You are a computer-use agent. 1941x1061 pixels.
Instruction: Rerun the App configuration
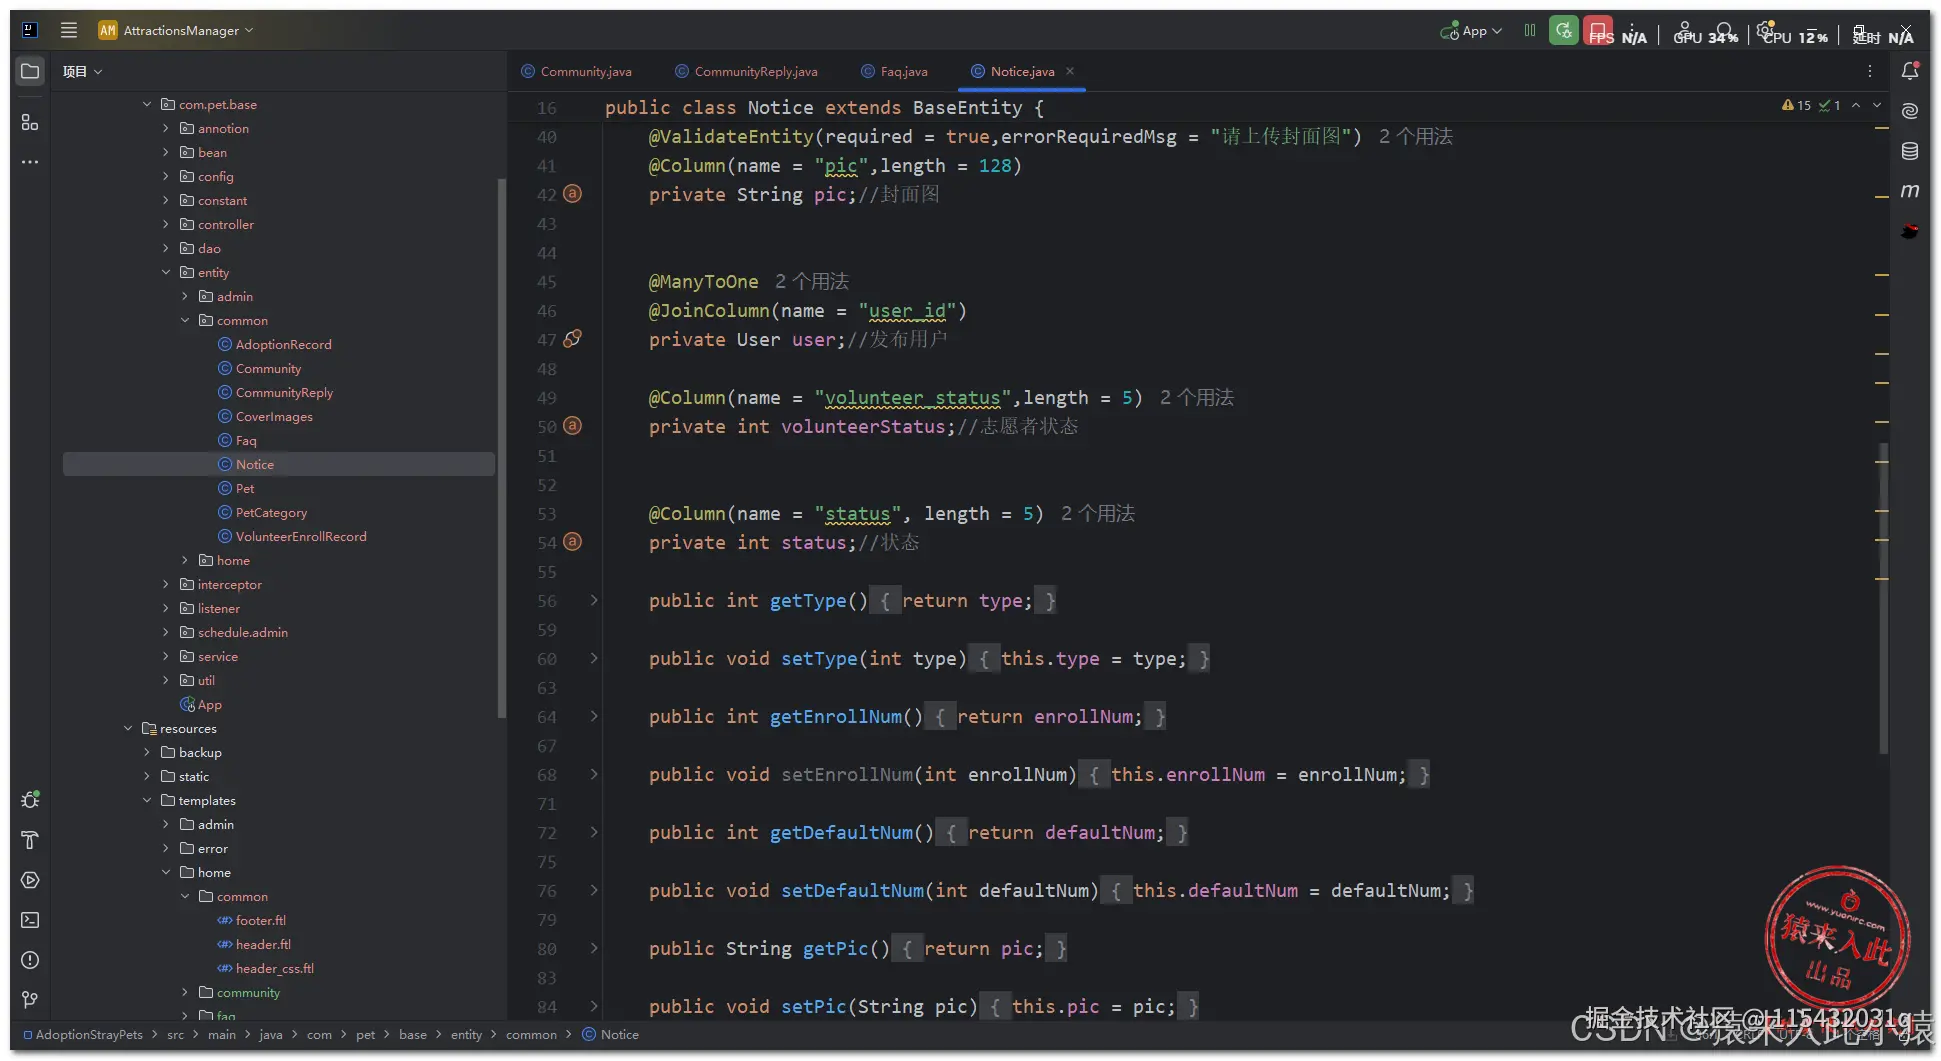click(1564, 30)
